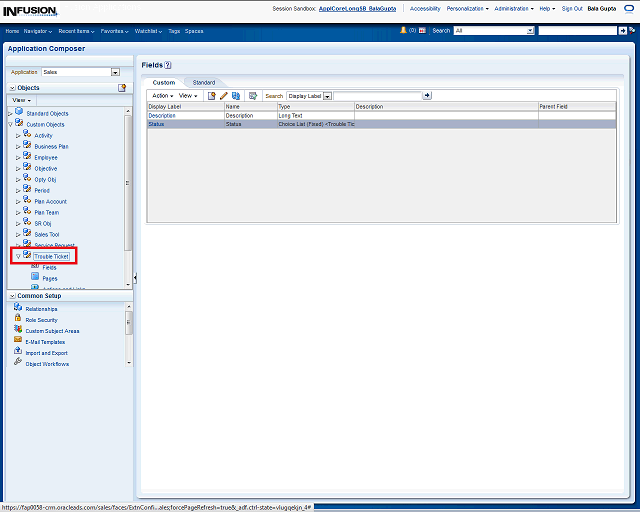
Task: Click the Oracle O logo icon
Action: coord(629,9)
